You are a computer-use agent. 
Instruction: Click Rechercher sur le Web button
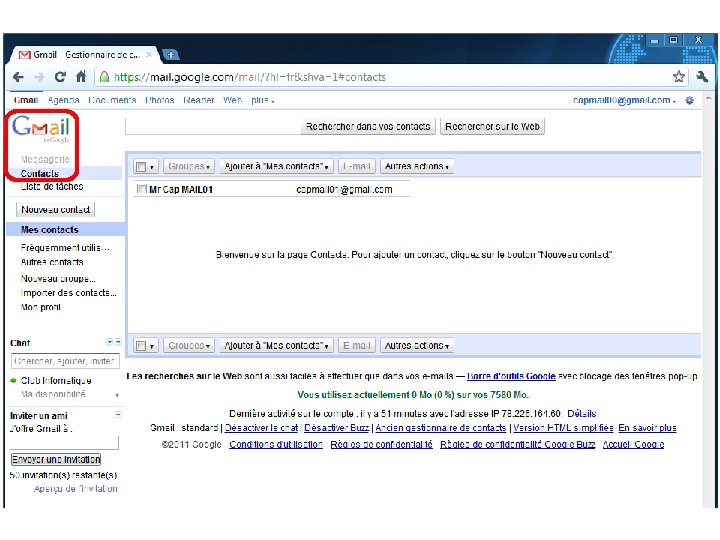492,126
